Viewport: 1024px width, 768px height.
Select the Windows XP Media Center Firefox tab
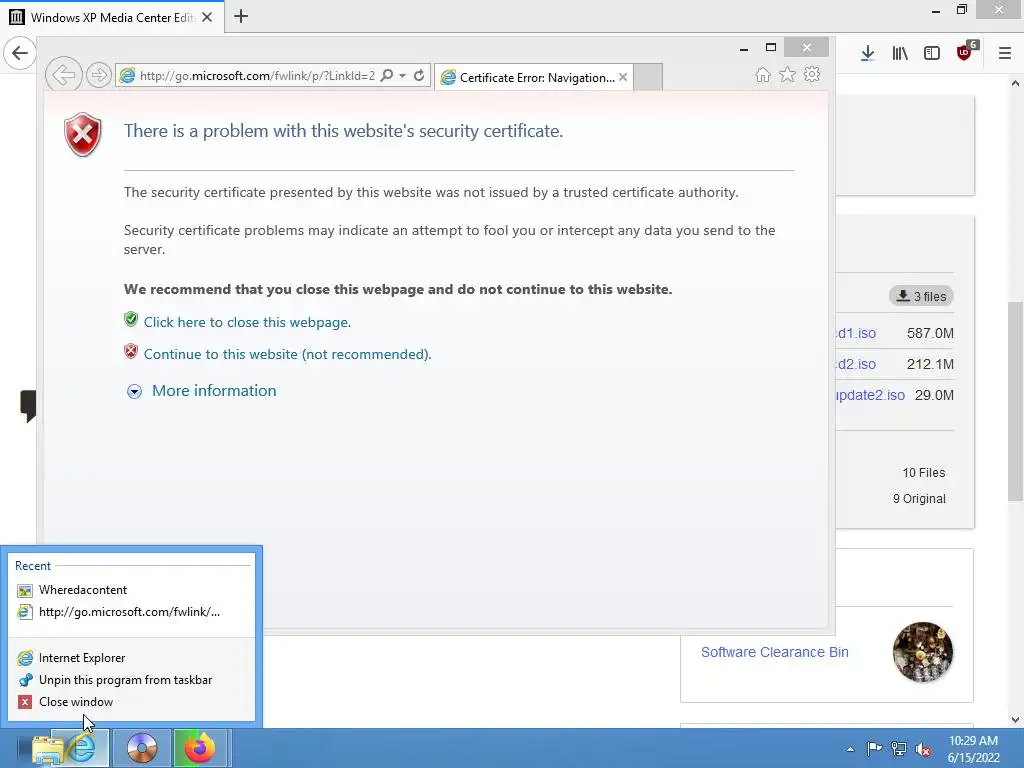pyautogui.click(x=112, y=17)
